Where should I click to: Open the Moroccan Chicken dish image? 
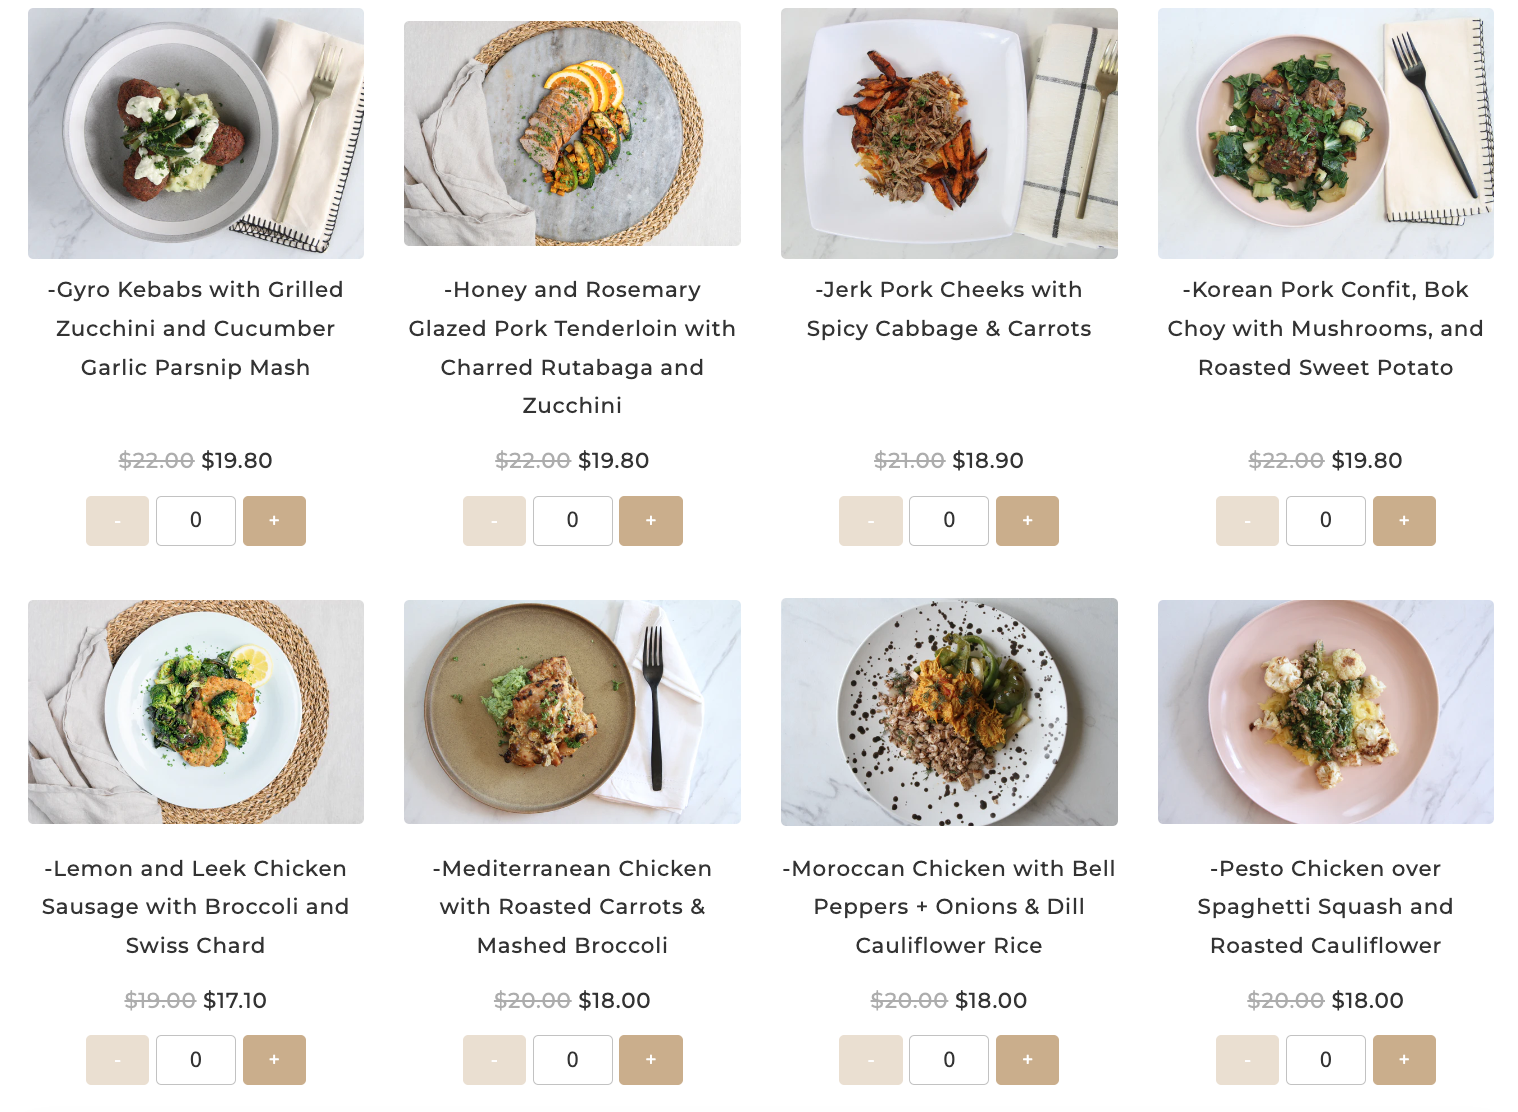(x=949, y=712)
